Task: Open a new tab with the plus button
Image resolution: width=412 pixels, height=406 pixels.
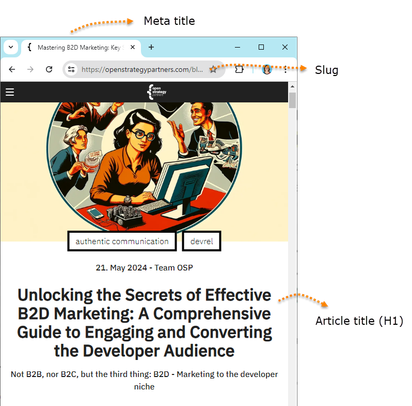Action: (151, 47)
